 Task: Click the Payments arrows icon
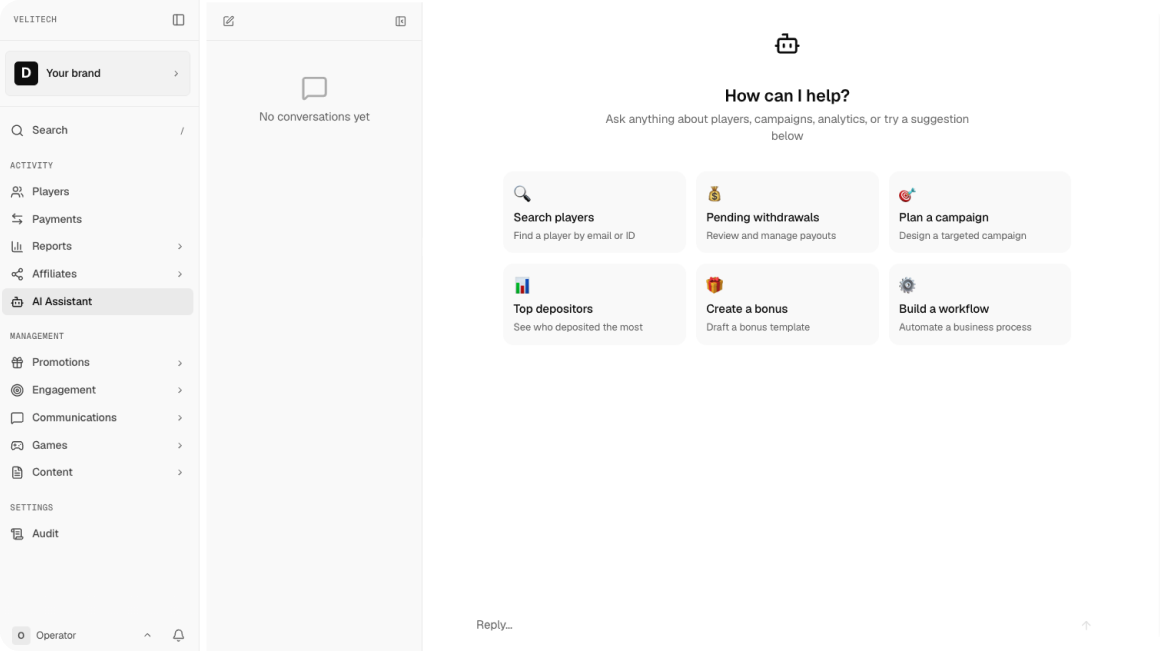pos(17,219)
